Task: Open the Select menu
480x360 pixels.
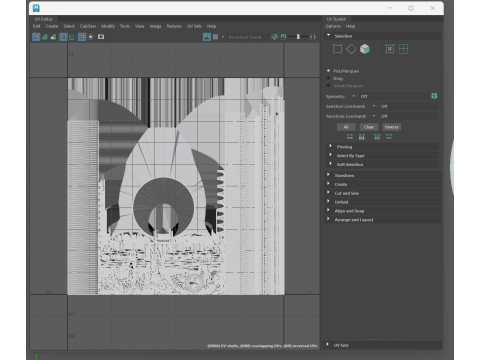Action: (x=69, y=26)
